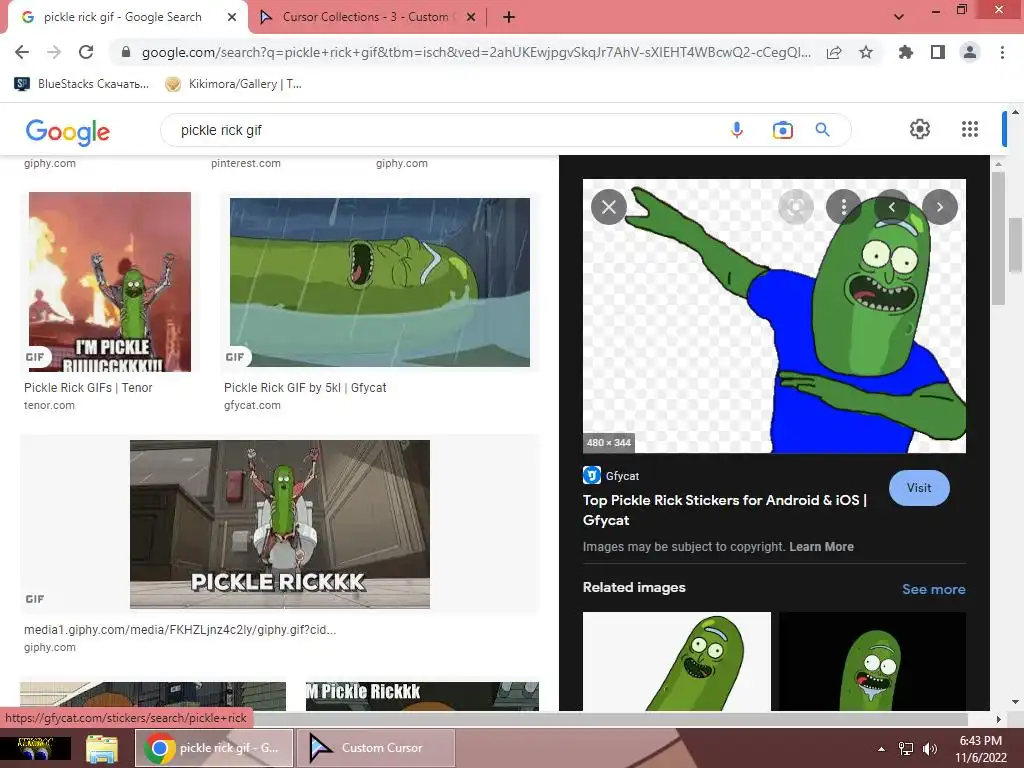Start voice search with microphone icon

[737, 130]
